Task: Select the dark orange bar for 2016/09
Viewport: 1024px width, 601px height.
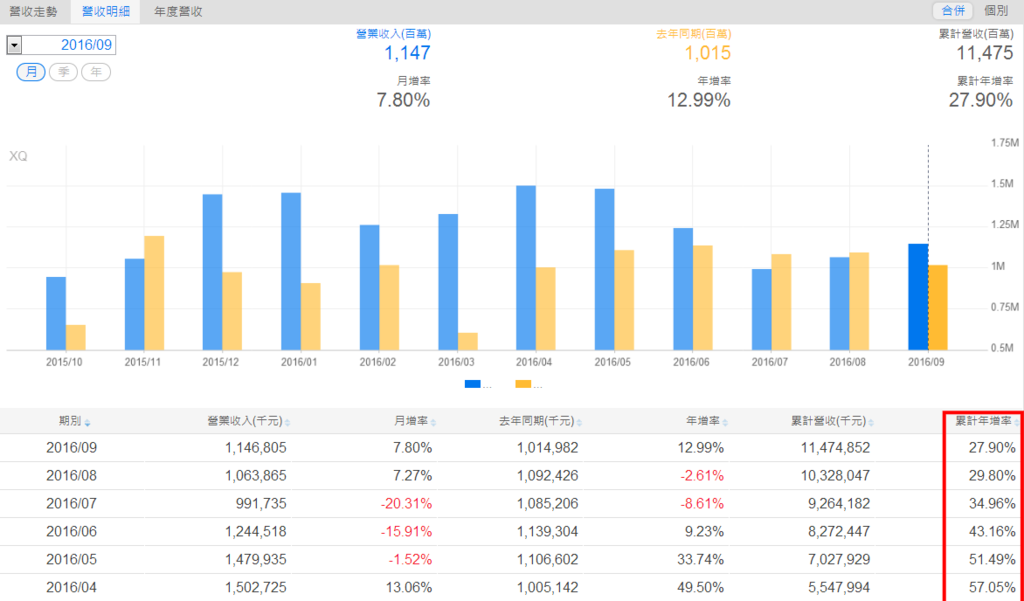Action: [938, 308]
